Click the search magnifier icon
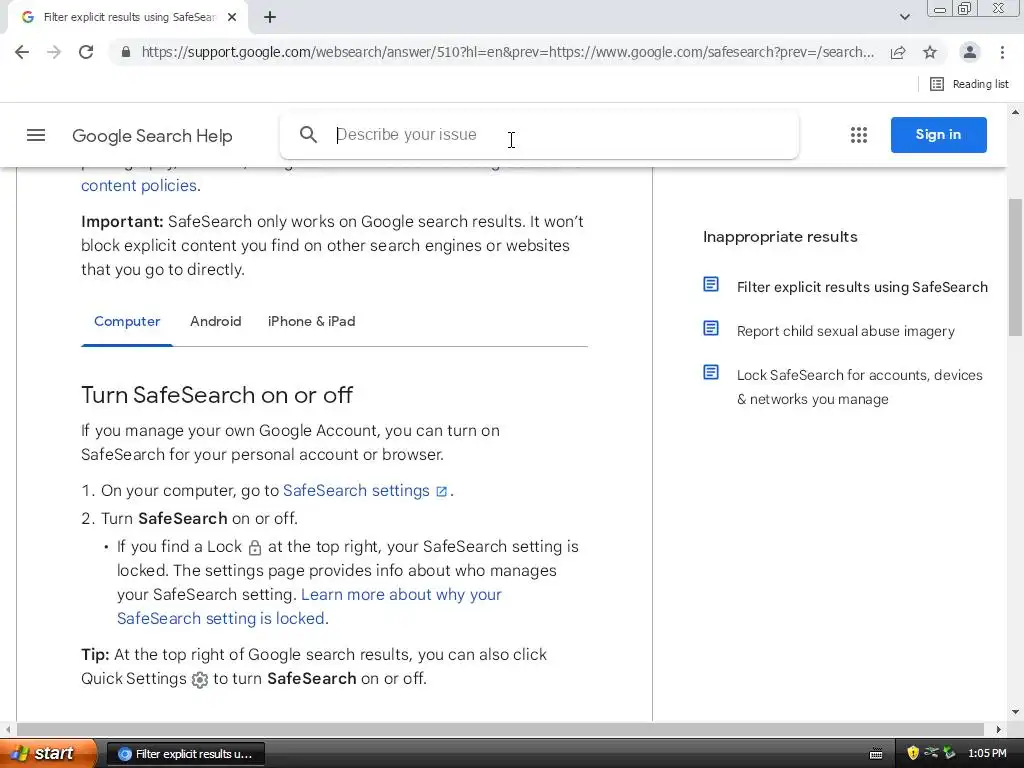Screen dimensions: 1024x768 point(308,135)
